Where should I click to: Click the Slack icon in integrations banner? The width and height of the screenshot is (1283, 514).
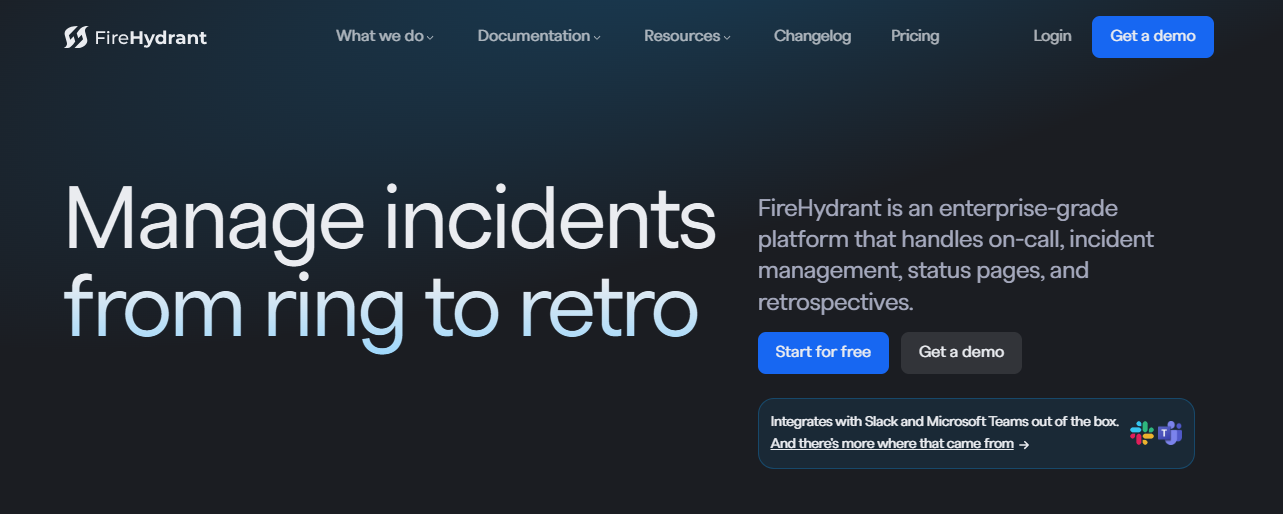pyautogui.click(x=1142, y=433)
